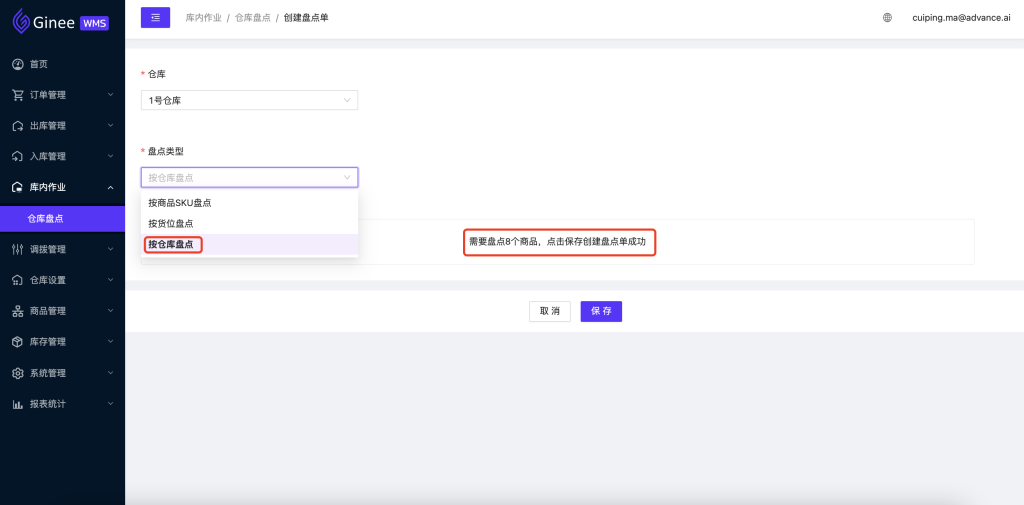Expand the 入库管理 menu chevron
Screen dimensions: 1024x505
[x=110, y=156]
